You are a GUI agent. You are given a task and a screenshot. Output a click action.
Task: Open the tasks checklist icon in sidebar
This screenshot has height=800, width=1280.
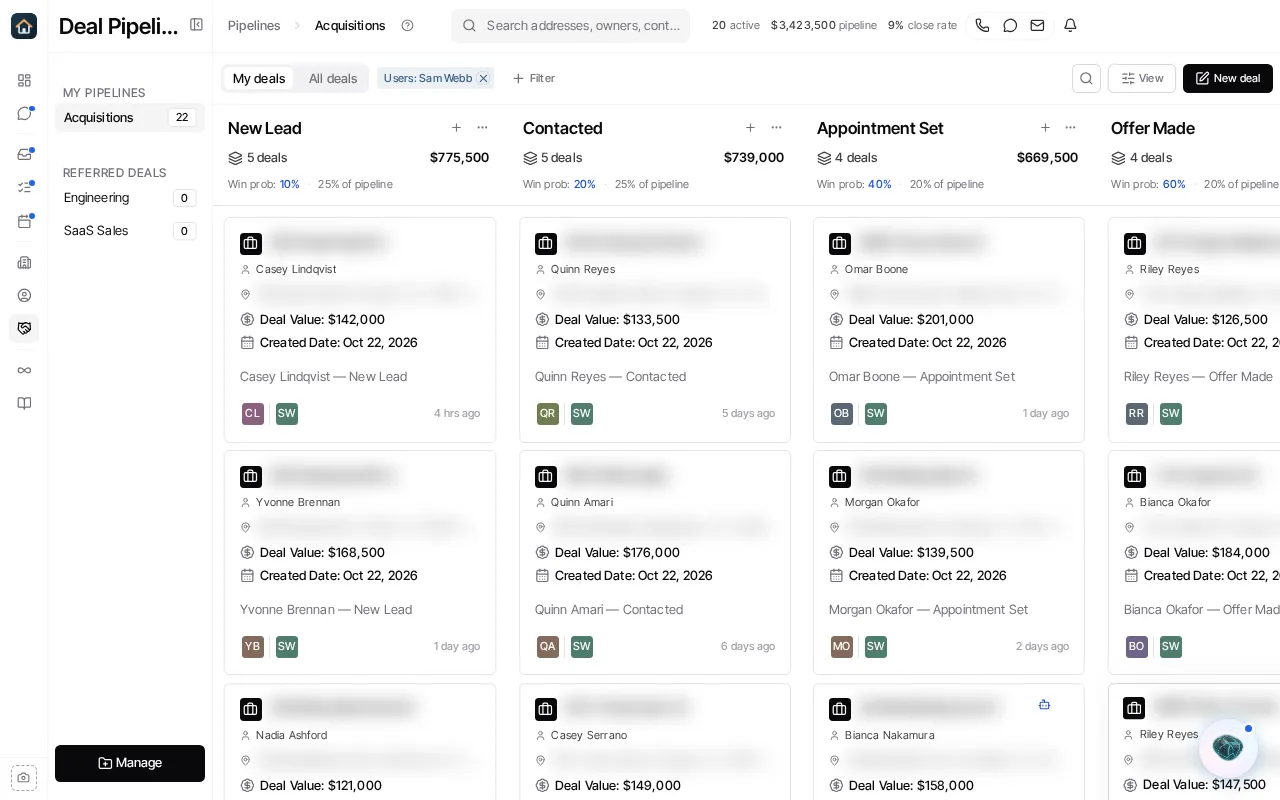tap(24, 187)
